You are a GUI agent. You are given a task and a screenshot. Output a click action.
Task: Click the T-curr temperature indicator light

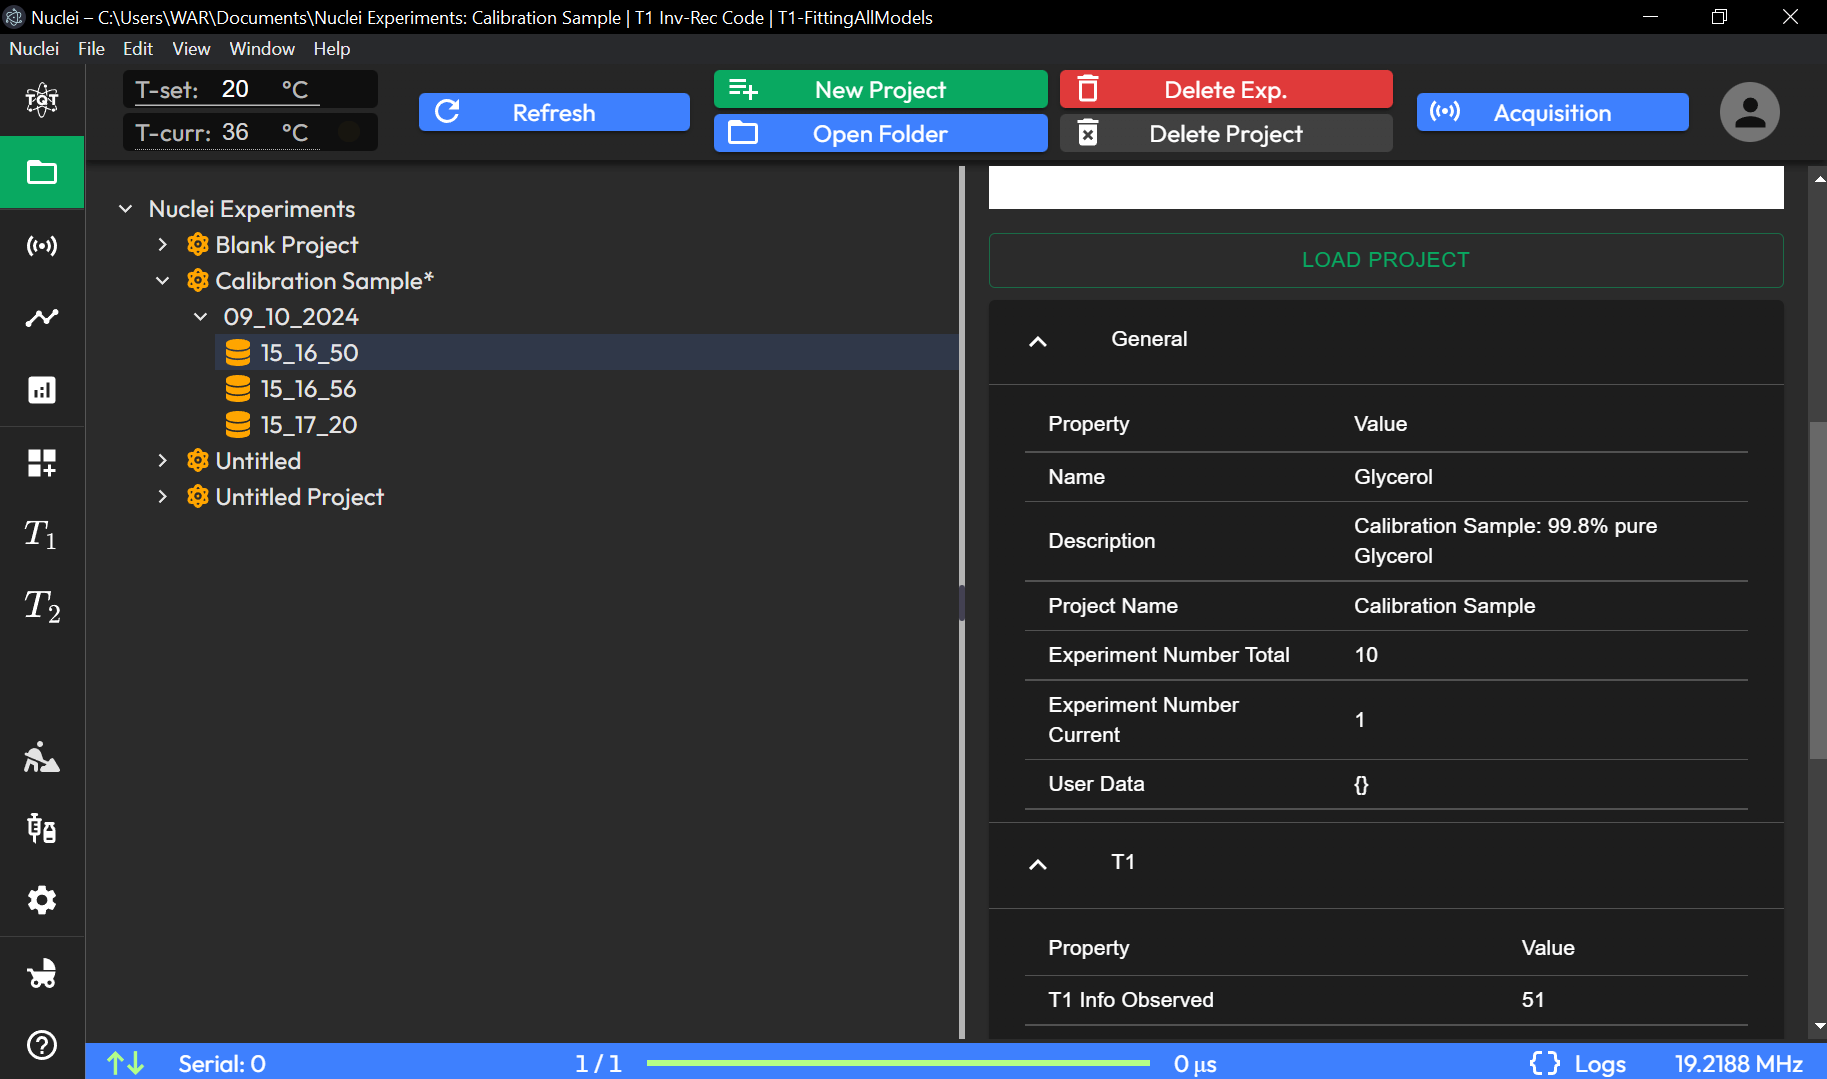349,132
